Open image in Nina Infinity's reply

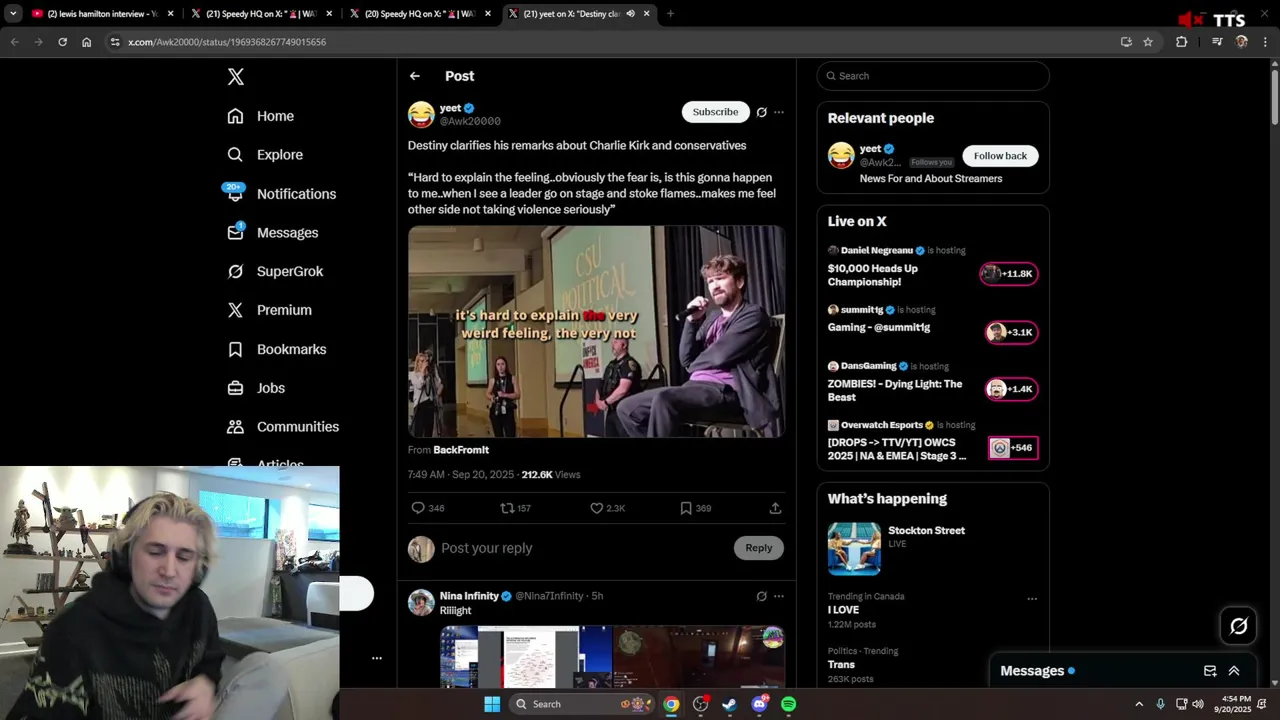click(x=612, y=656)
